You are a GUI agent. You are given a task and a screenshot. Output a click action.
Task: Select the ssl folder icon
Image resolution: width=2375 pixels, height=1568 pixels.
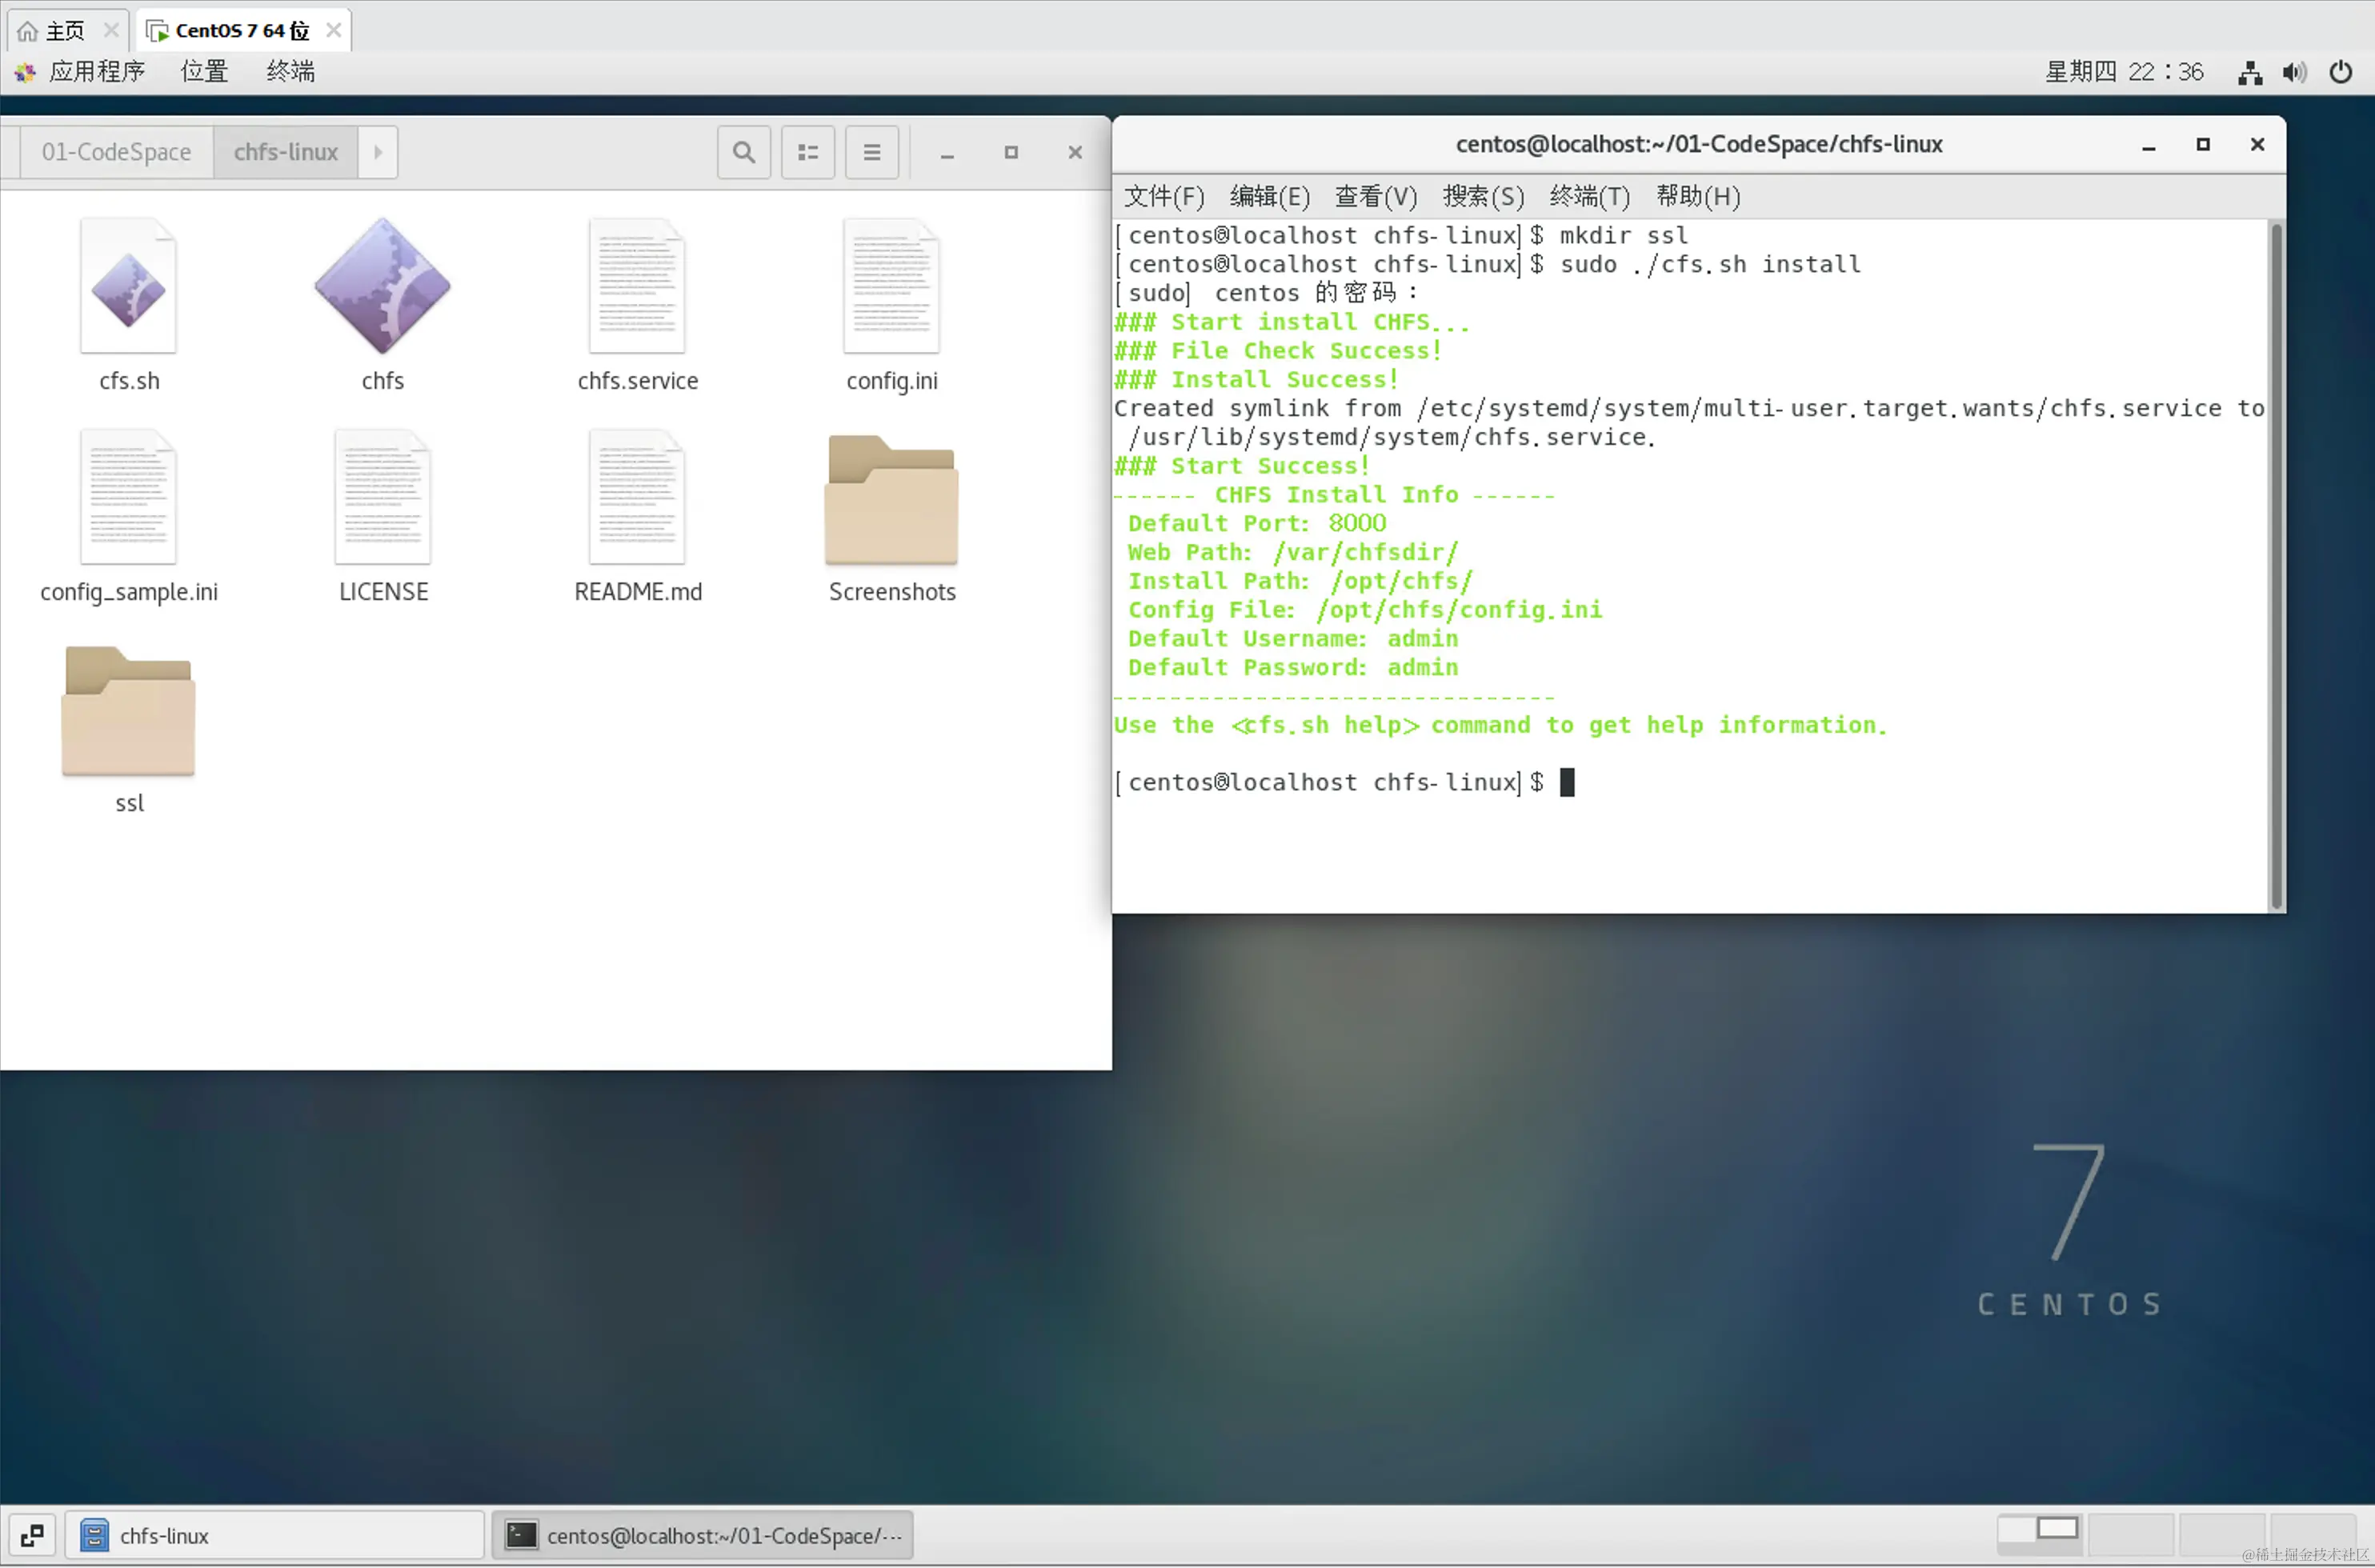[128, 711]
